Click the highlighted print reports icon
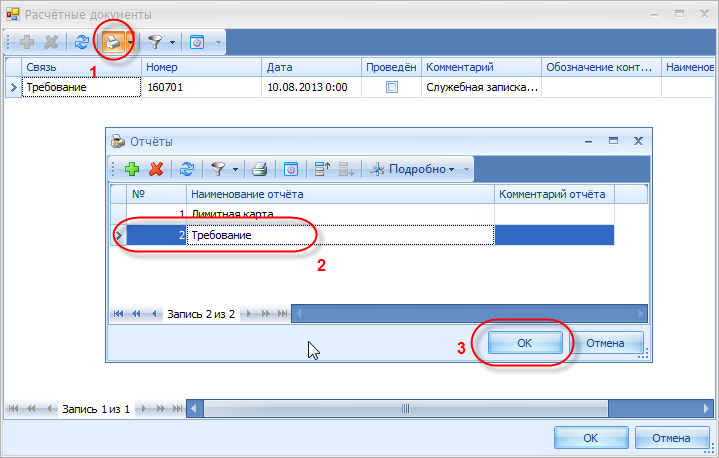Screen dimensions: 719x458 [113, 43]
